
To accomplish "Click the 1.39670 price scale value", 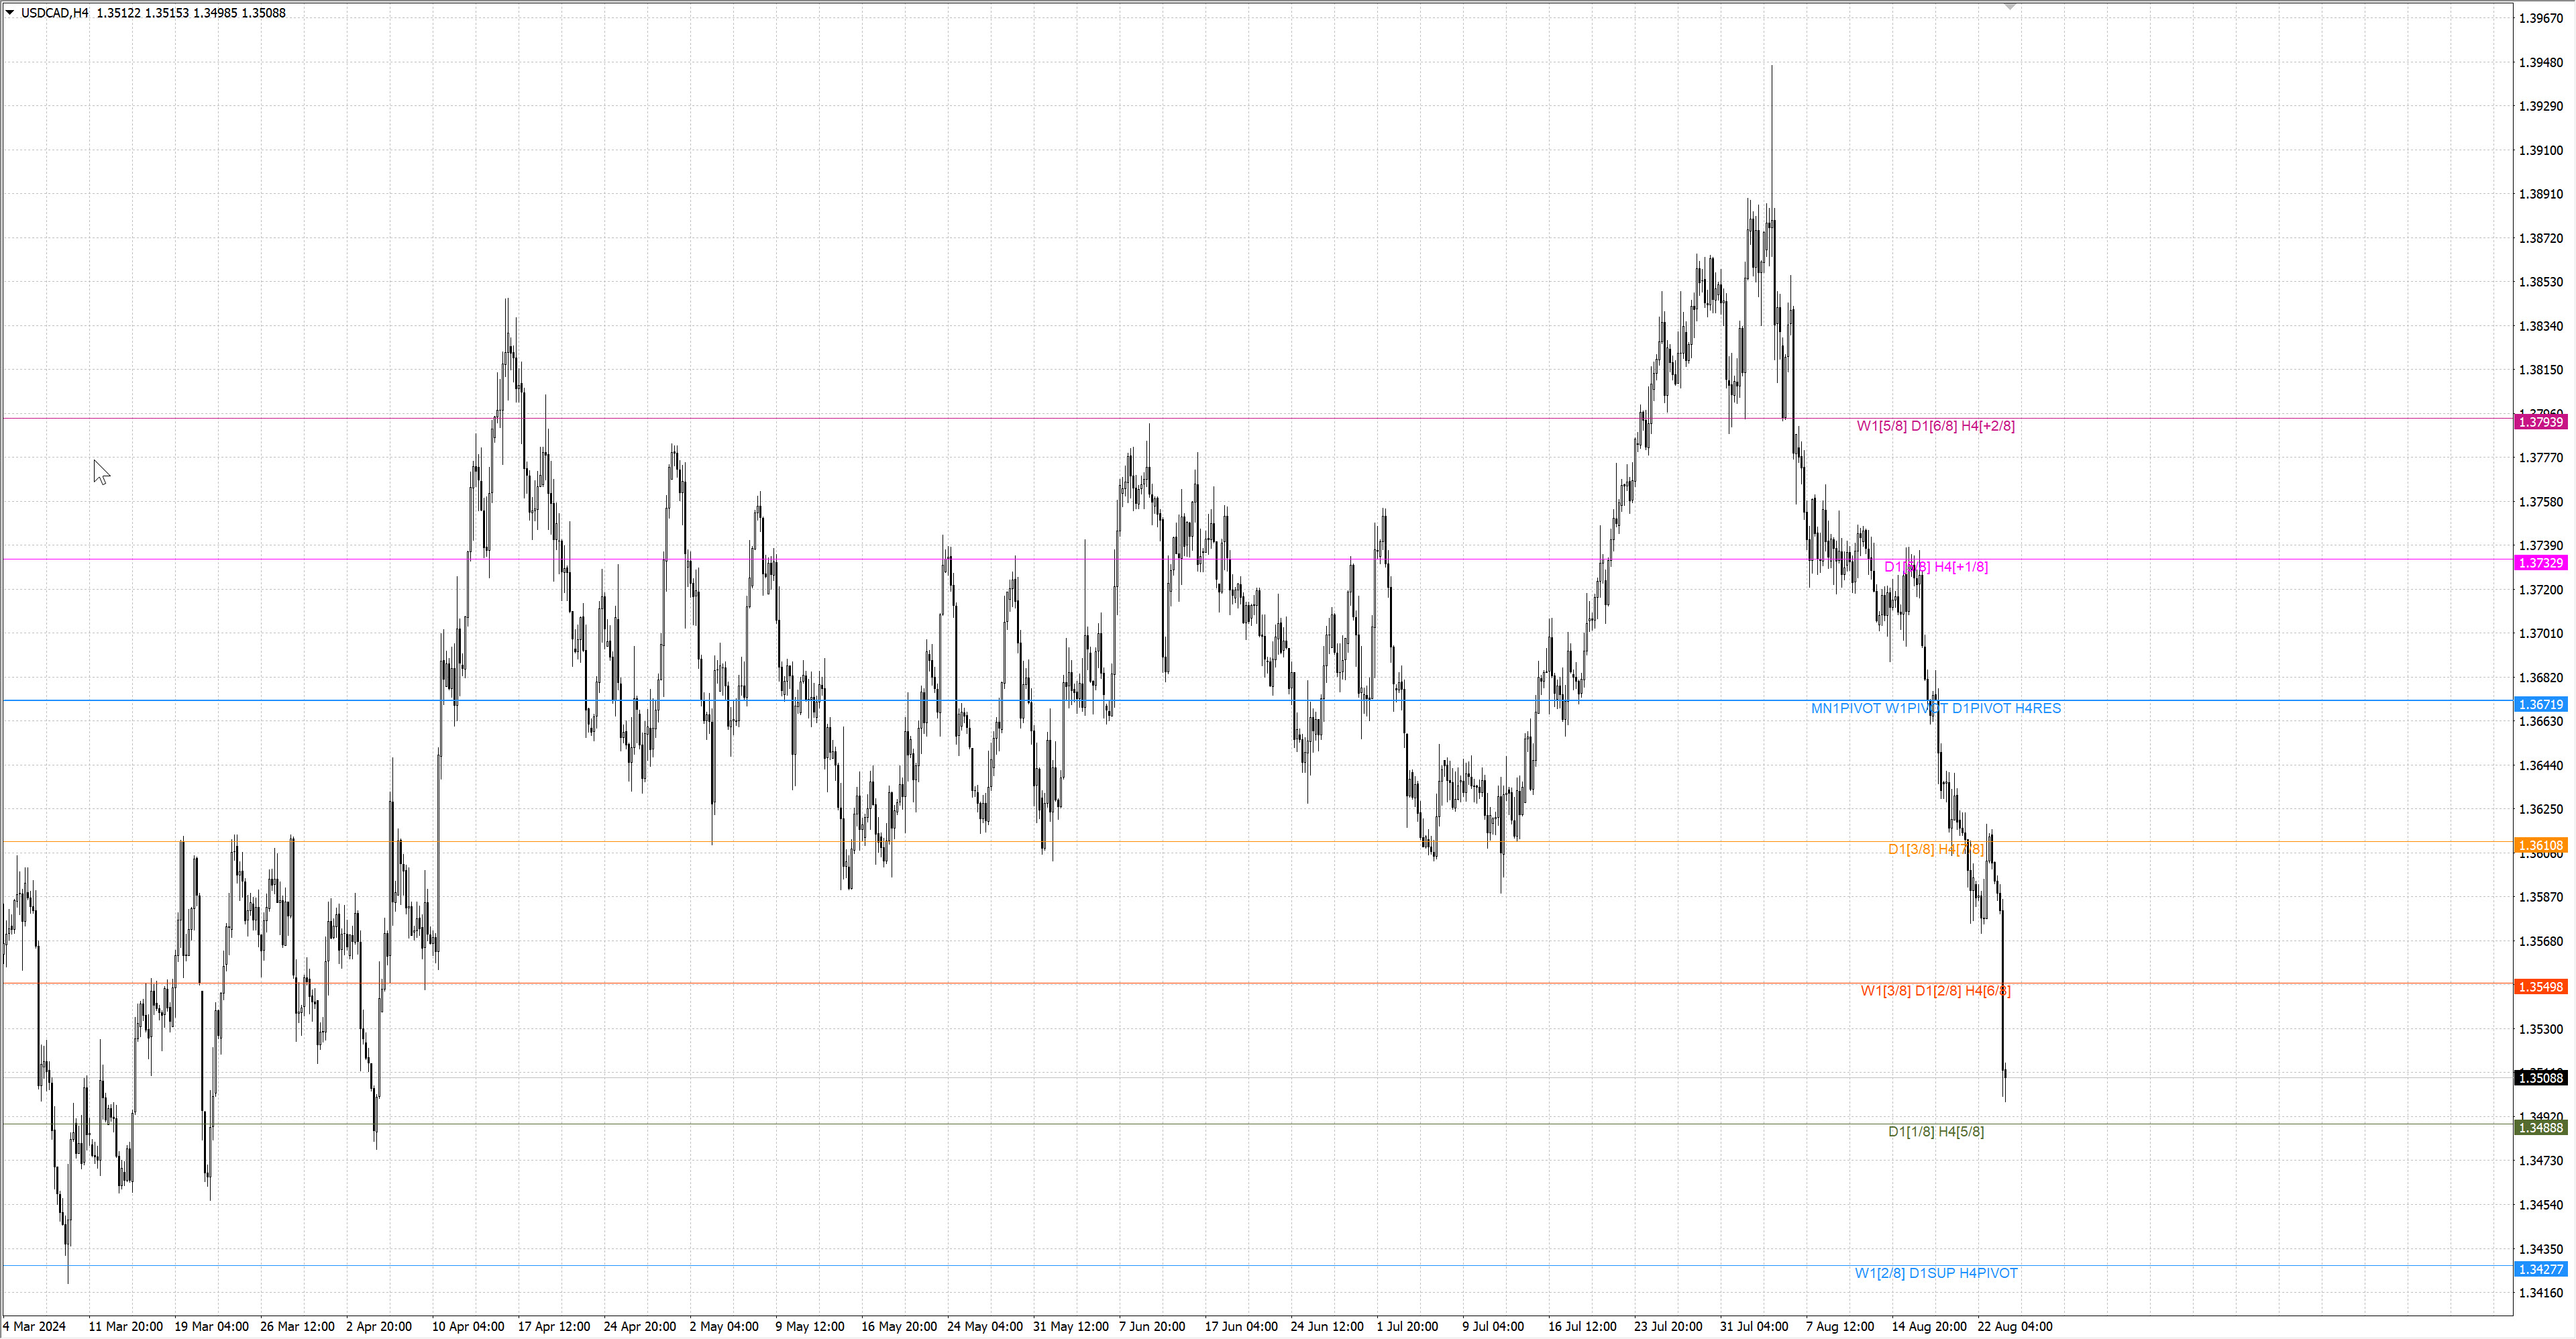I will tap(2540, 18).
